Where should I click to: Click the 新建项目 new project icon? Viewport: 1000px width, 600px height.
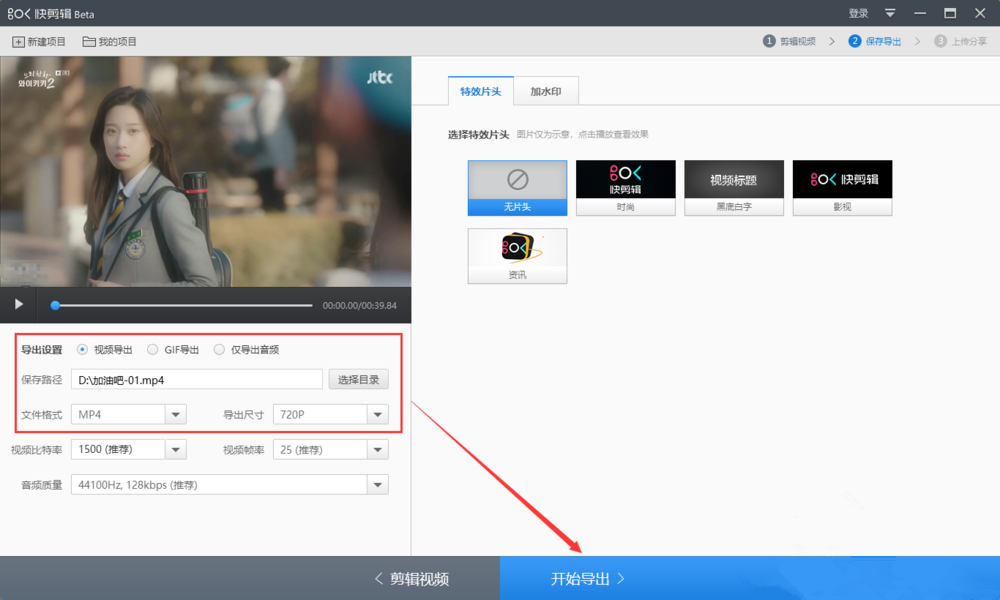pos(18,41)
